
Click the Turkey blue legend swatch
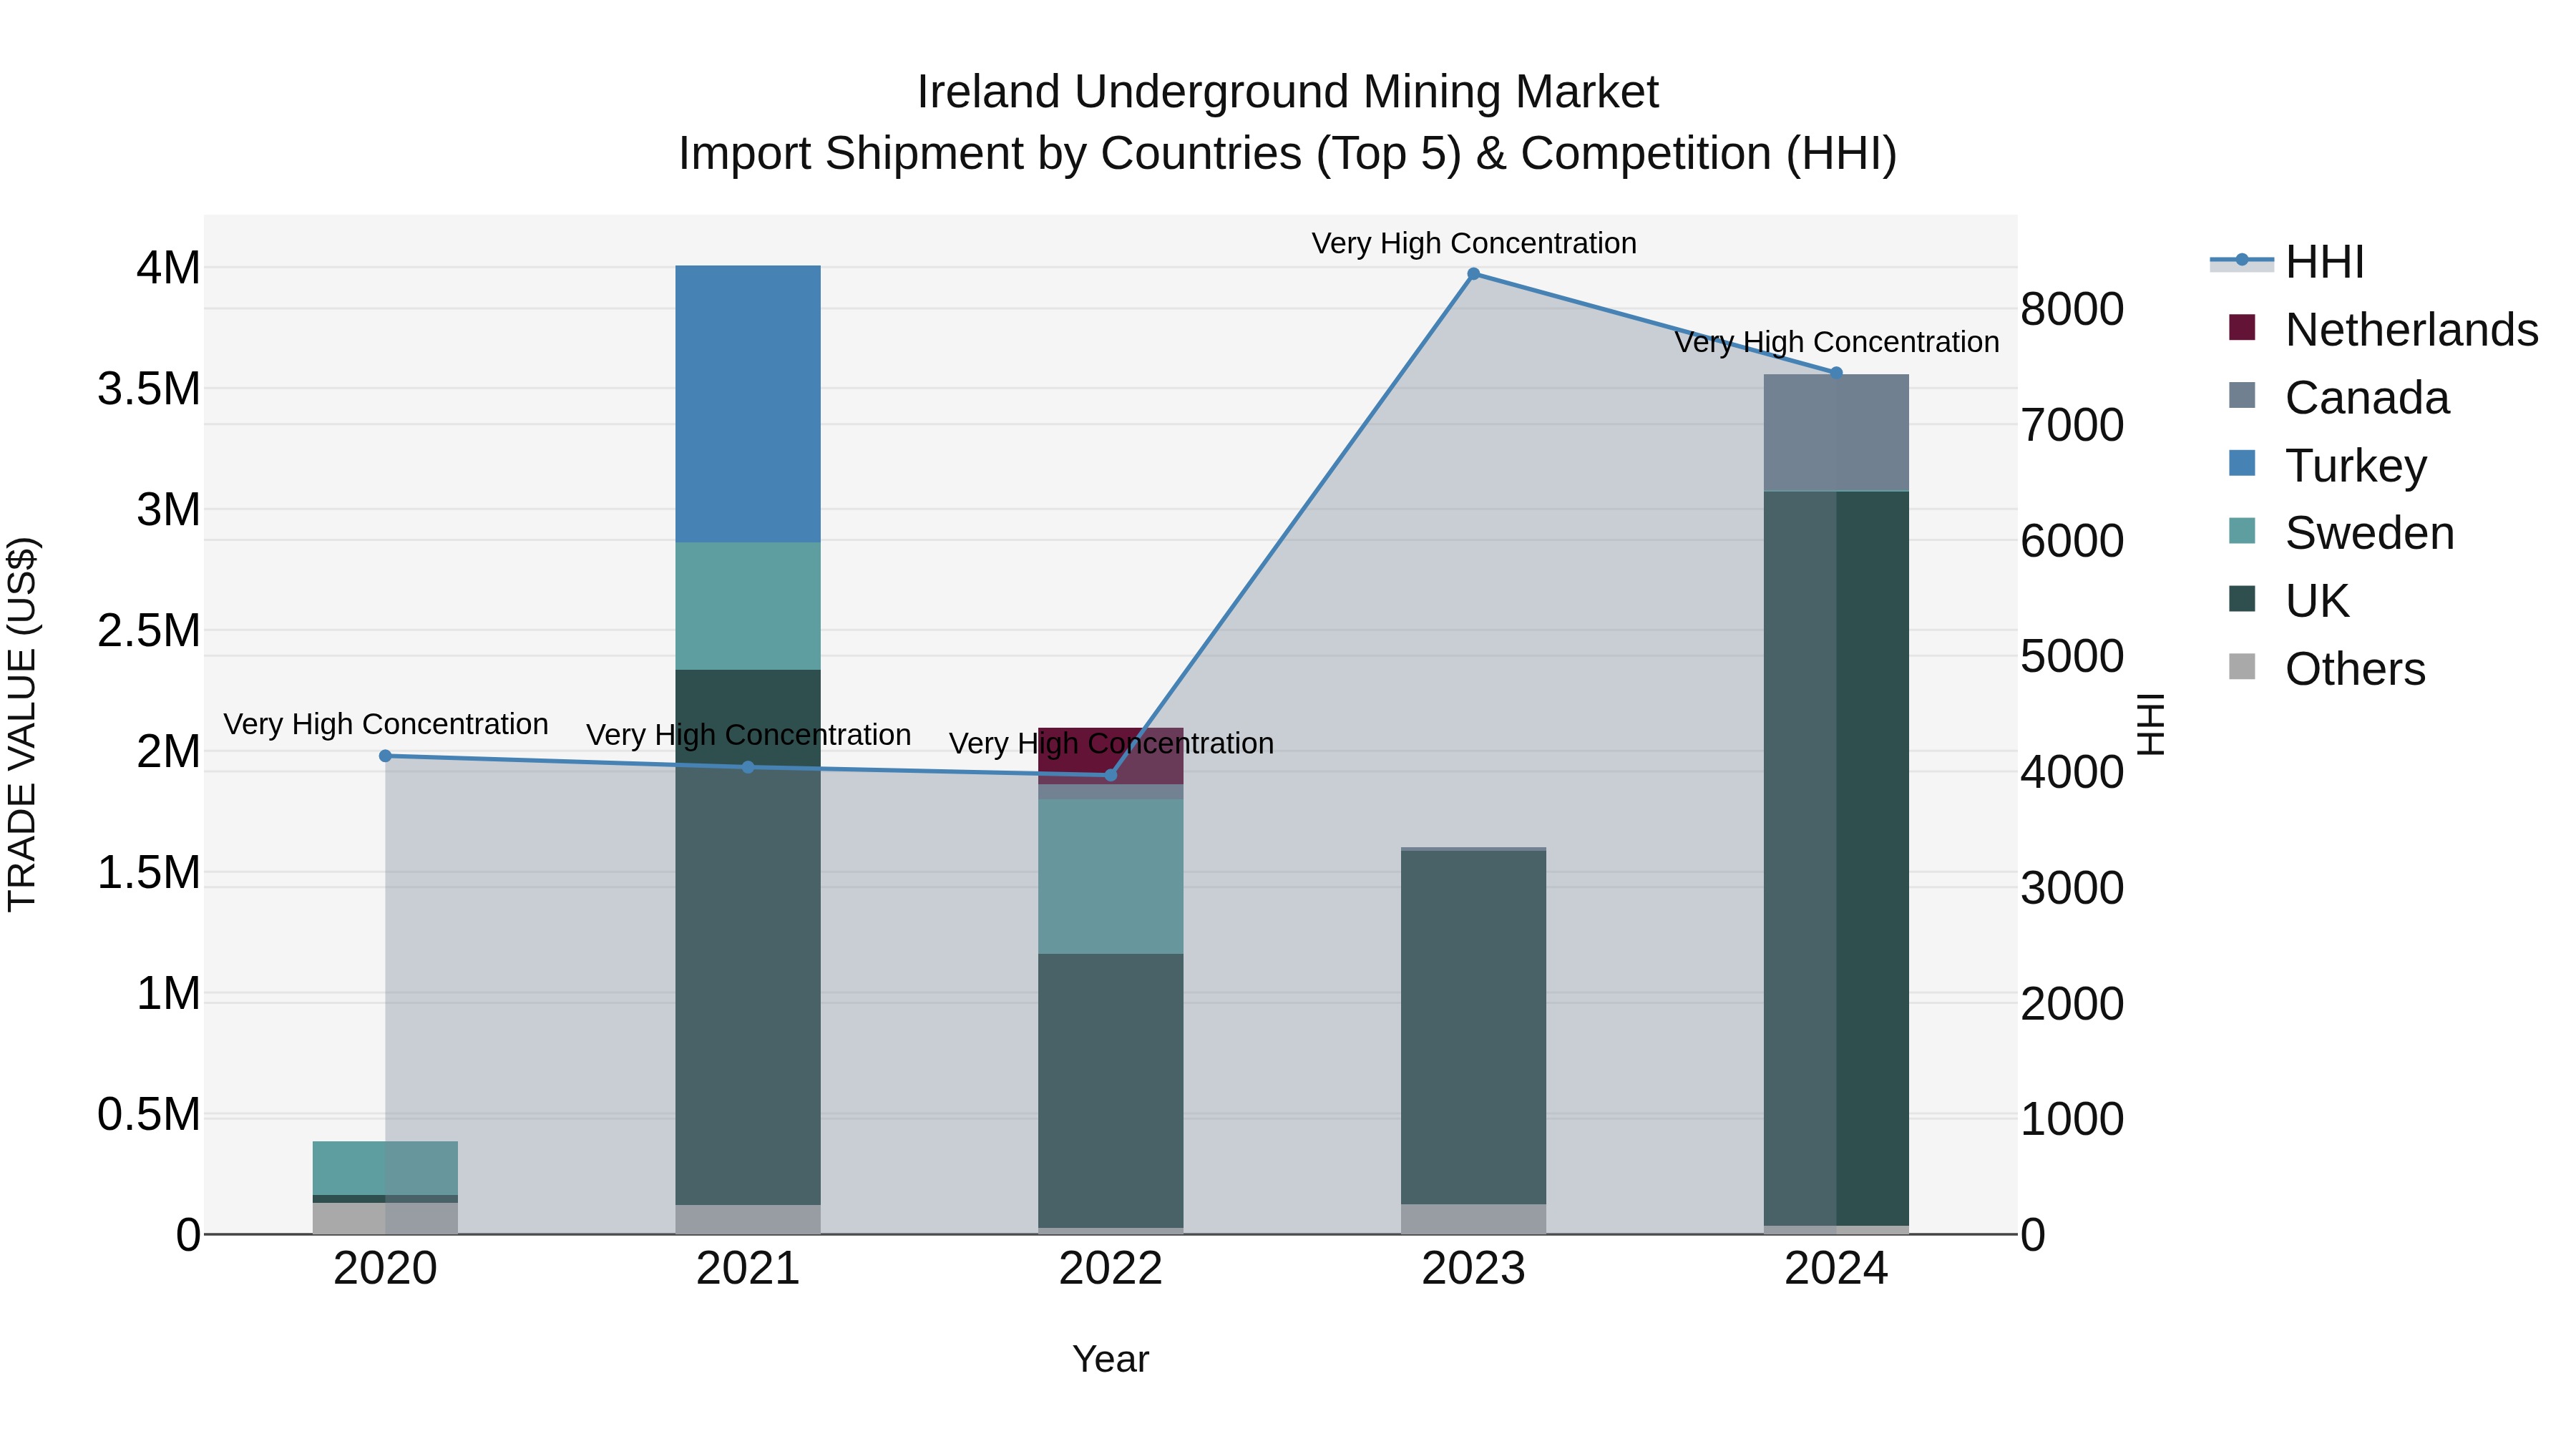click(2242, 463)
